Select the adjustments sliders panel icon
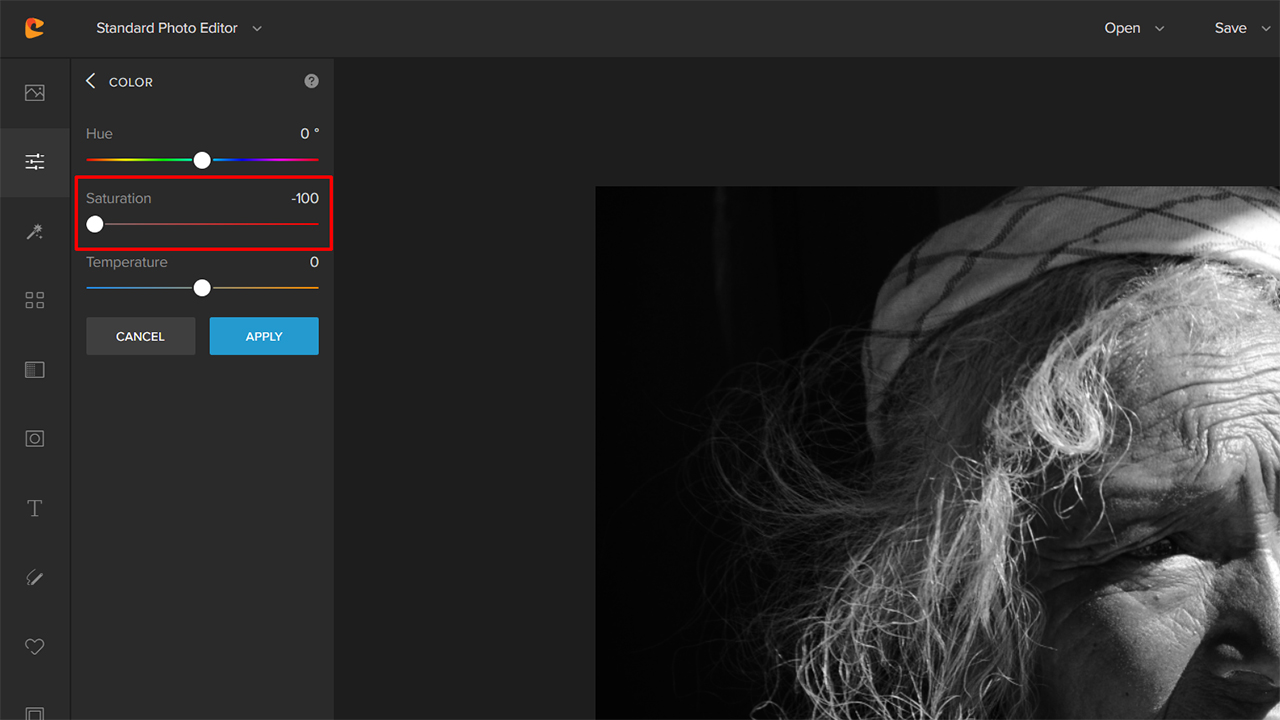 click(34, 161)
